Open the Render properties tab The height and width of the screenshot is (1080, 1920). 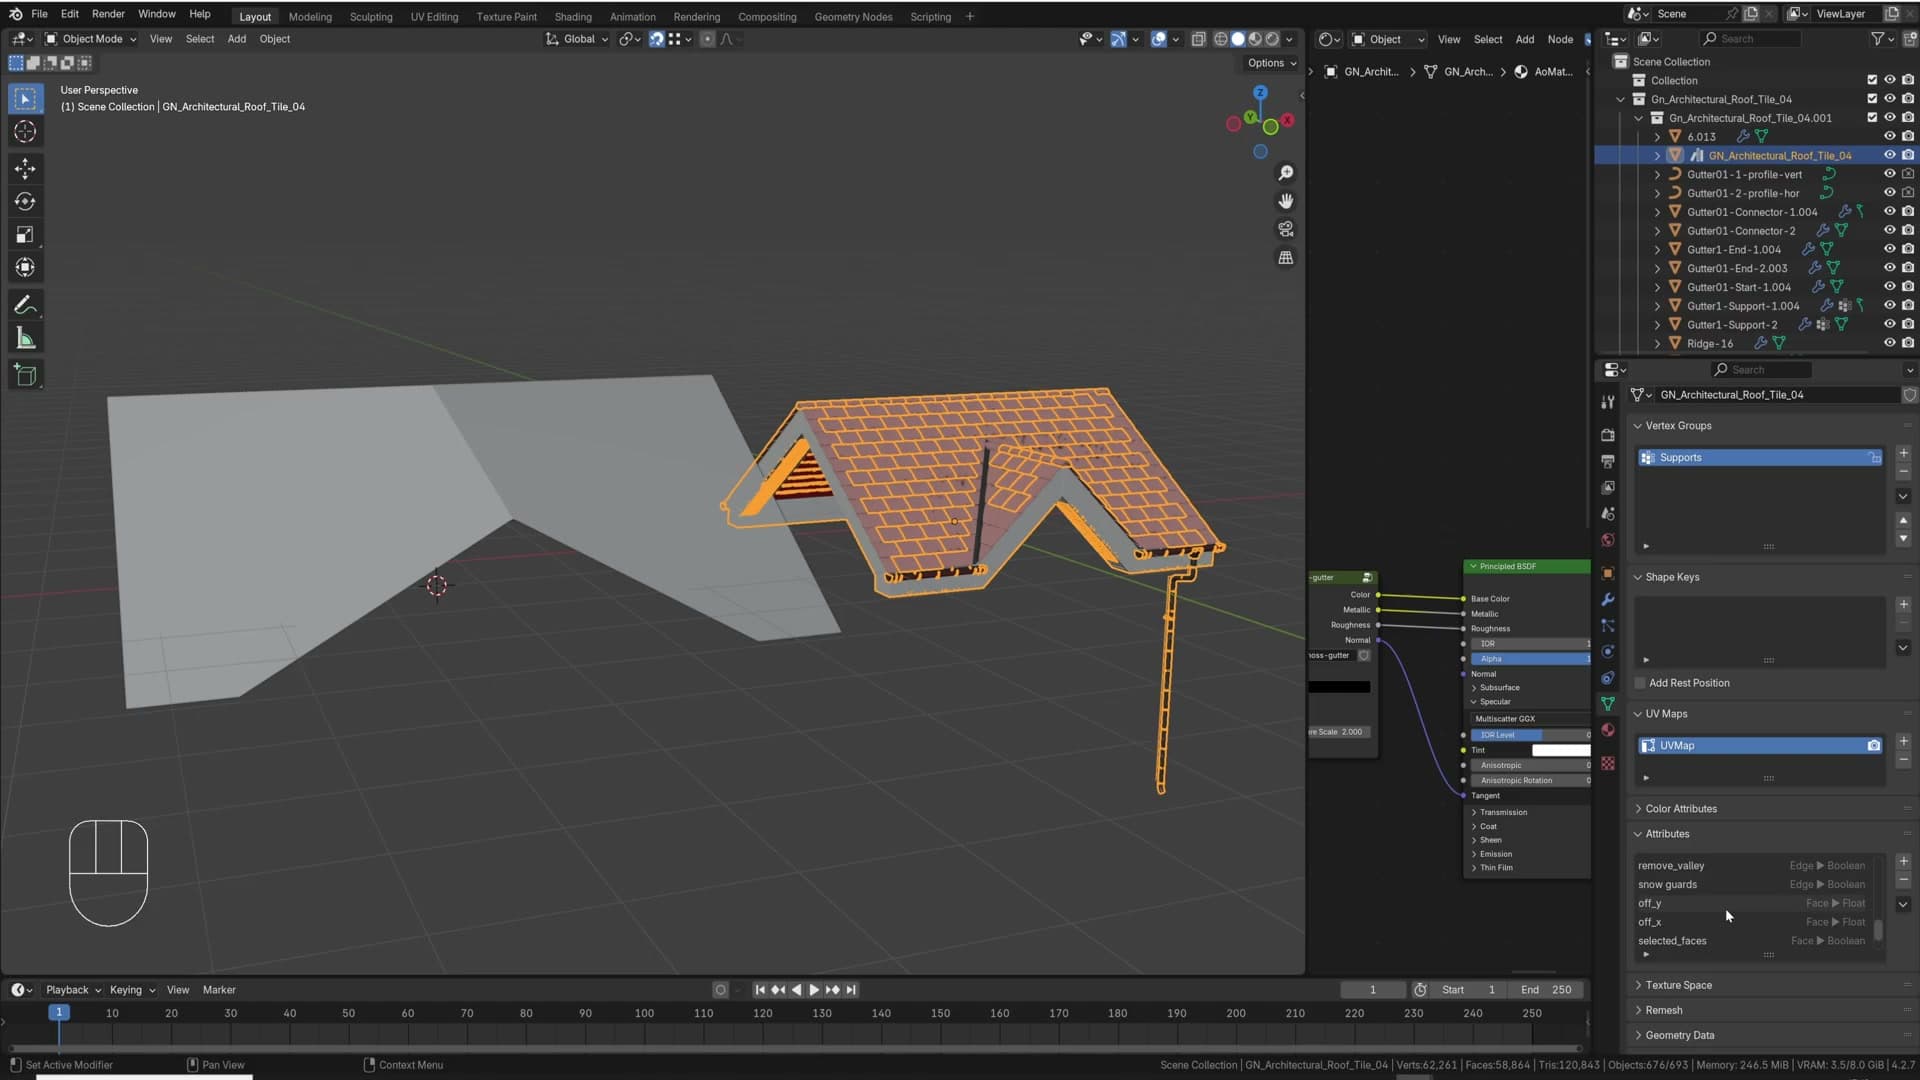1608,435
